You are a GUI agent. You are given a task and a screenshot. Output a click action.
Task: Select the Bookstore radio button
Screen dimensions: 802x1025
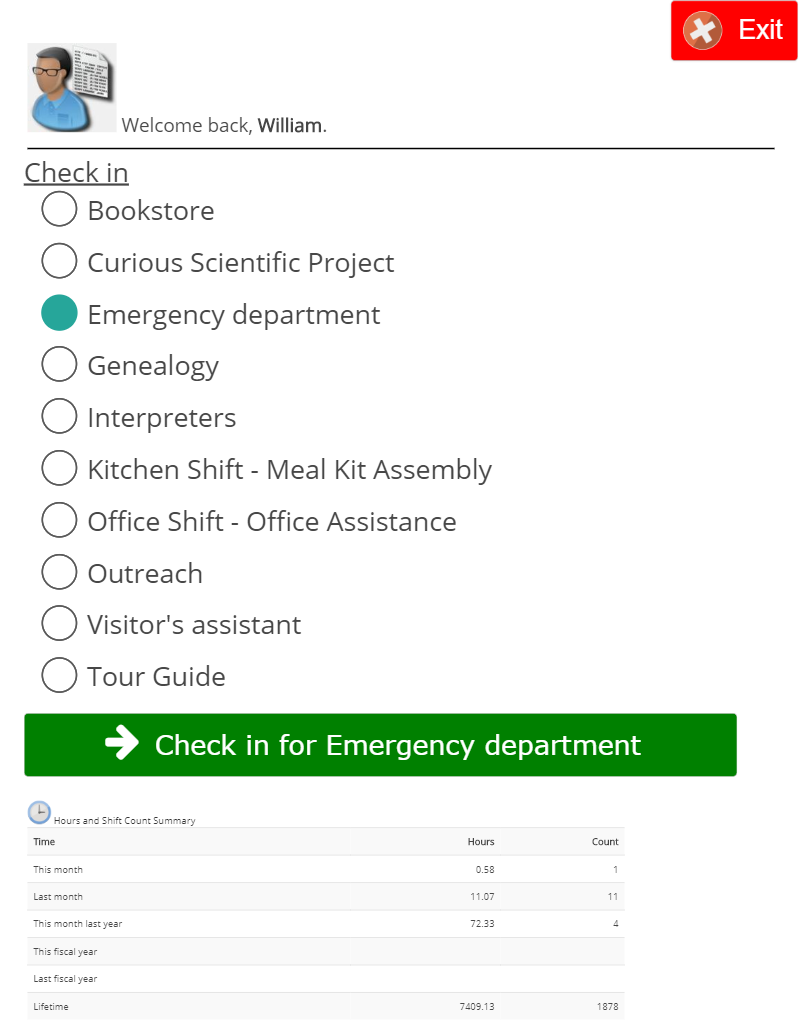click(x=59, y=210)
